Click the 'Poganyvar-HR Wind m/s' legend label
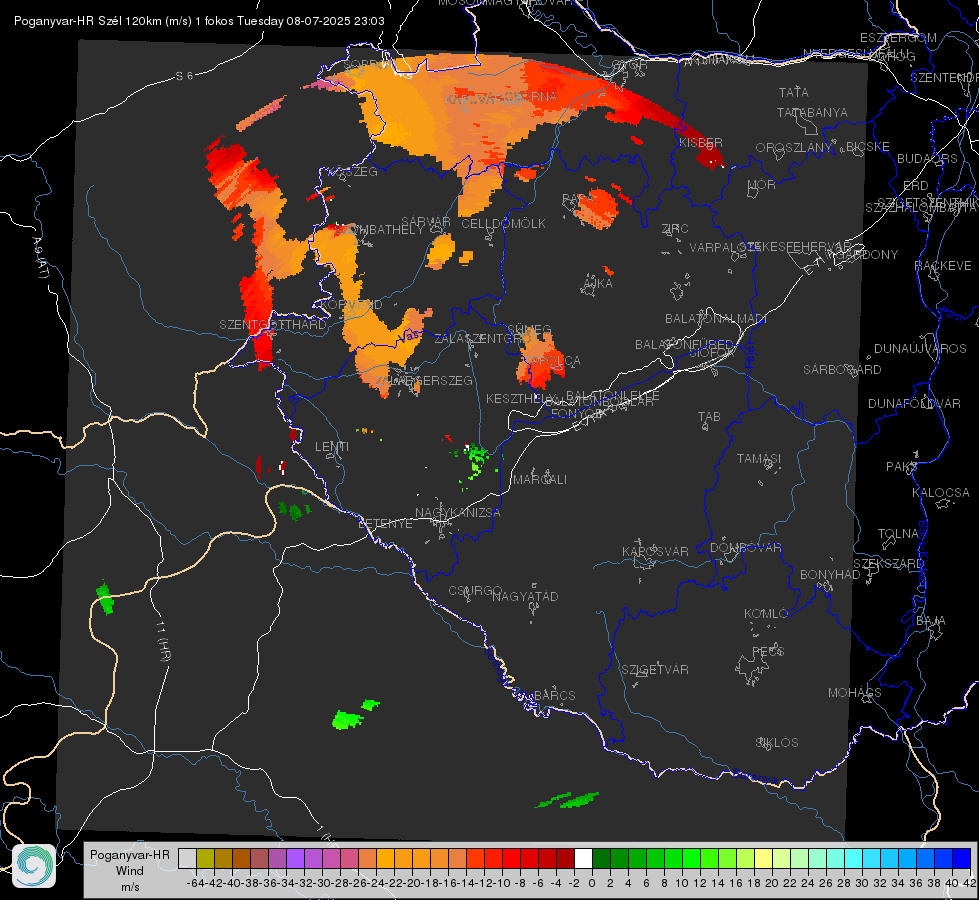This screenshot has width=979, height=900. pos(130,871)
